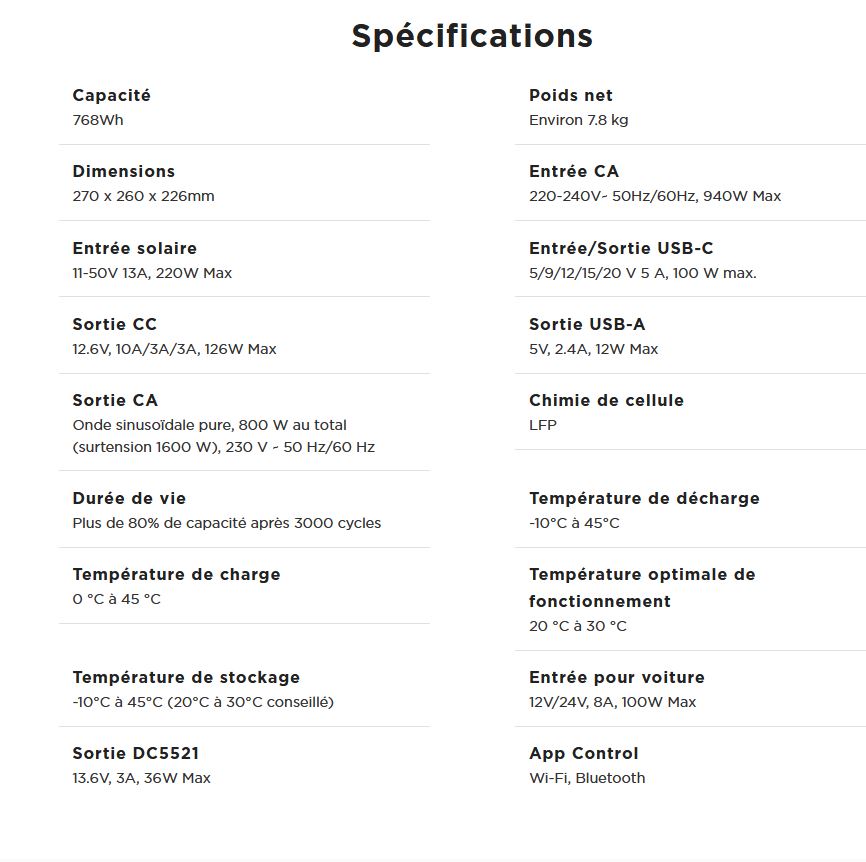Select the Entrée CA label
866x862 pixels.
click(x=574, y=171)
